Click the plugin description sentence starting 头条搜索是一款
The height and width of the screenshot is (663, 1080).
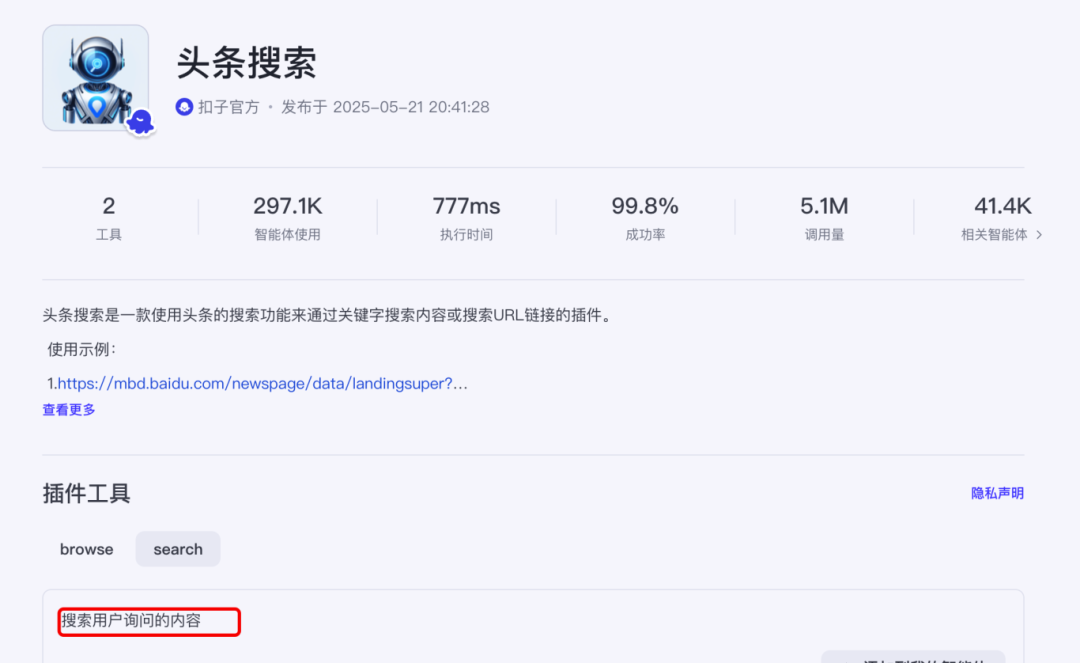pyautogui.click(x=326, y=315)
